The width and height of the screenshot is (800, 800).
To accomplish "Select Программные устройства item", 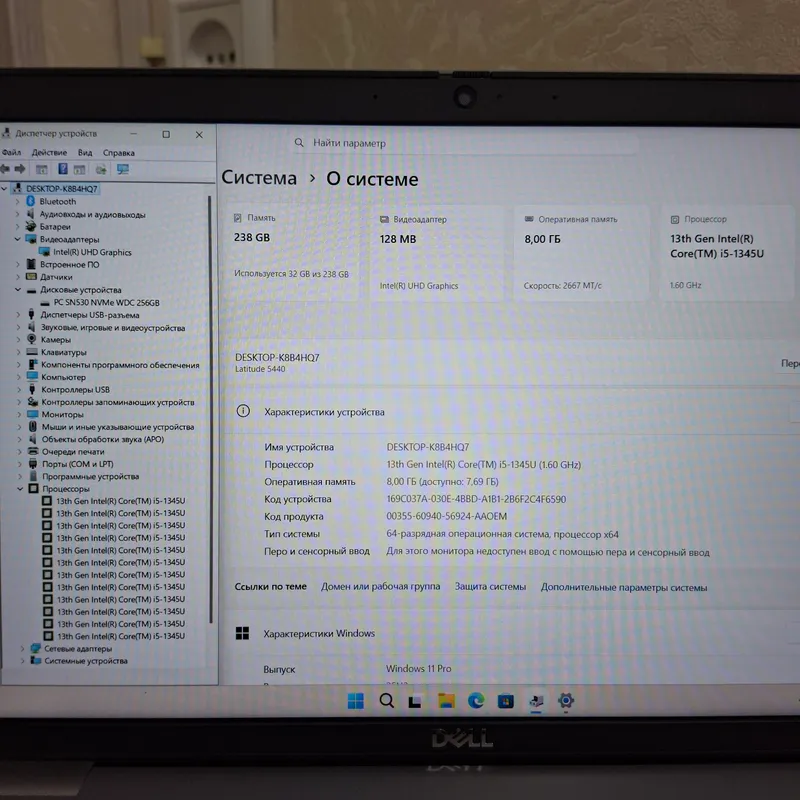I will [x=90, y=476].
